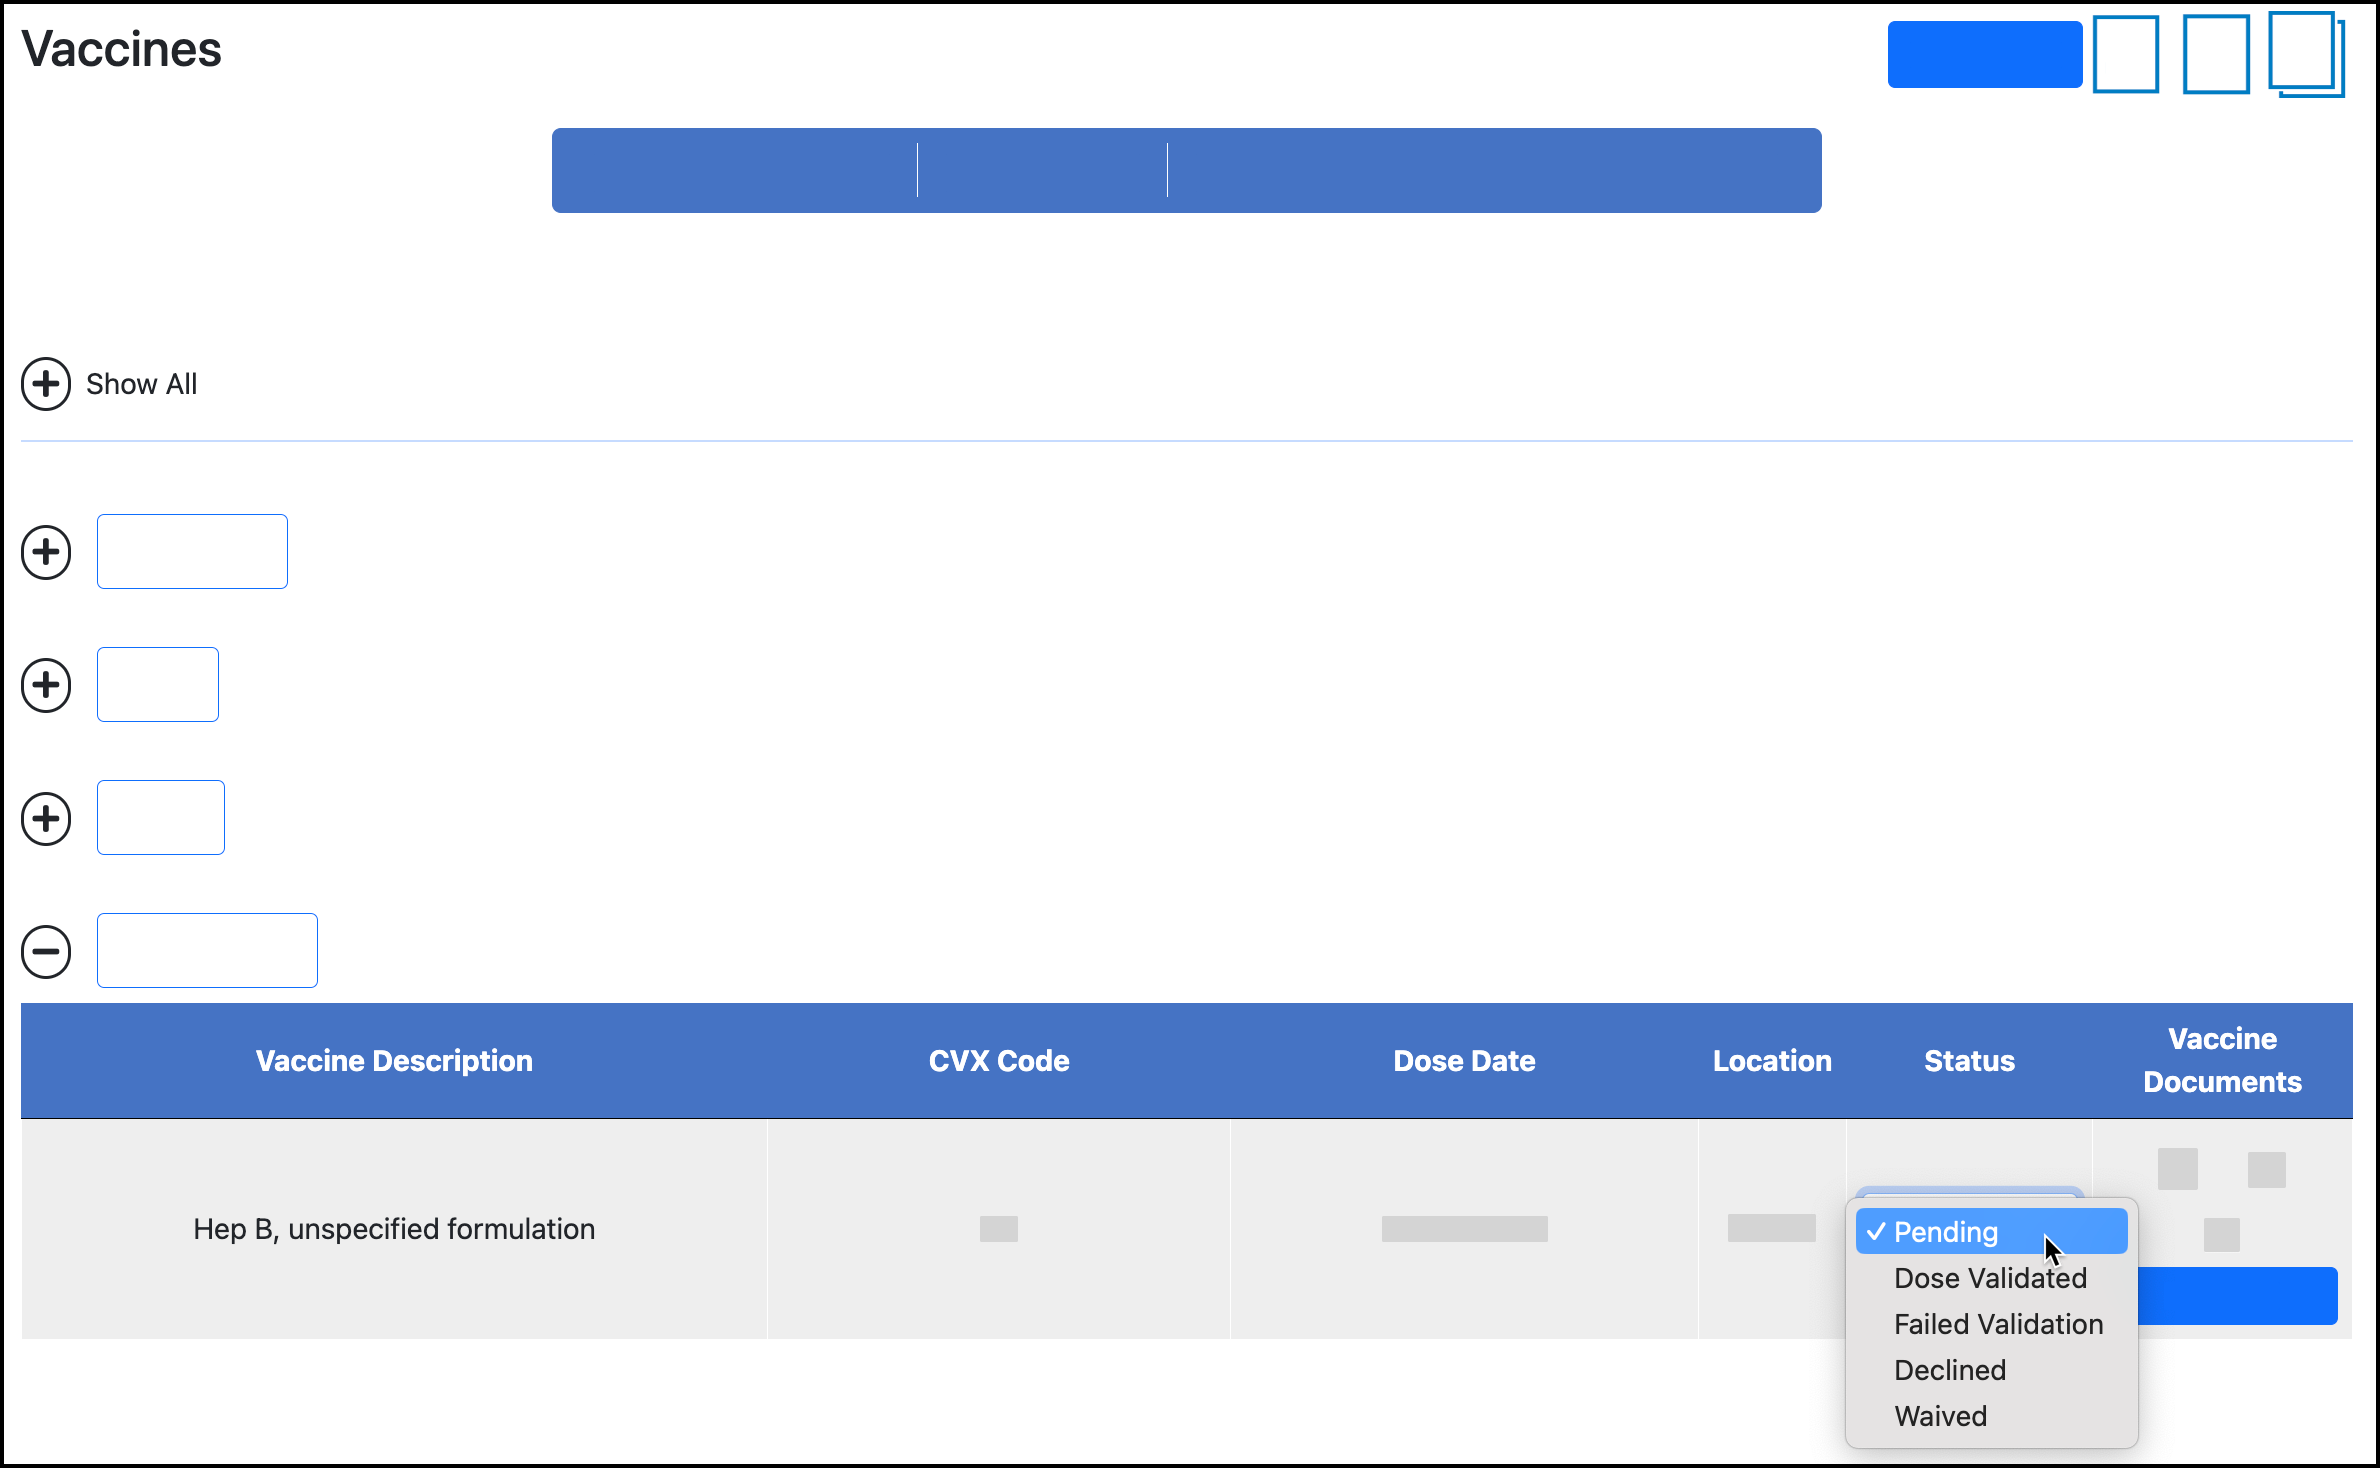The width and height of the screenshot is (2380, 1468).
Task: Set the Hep B status to Declined
Action: pos(1949,1370)
